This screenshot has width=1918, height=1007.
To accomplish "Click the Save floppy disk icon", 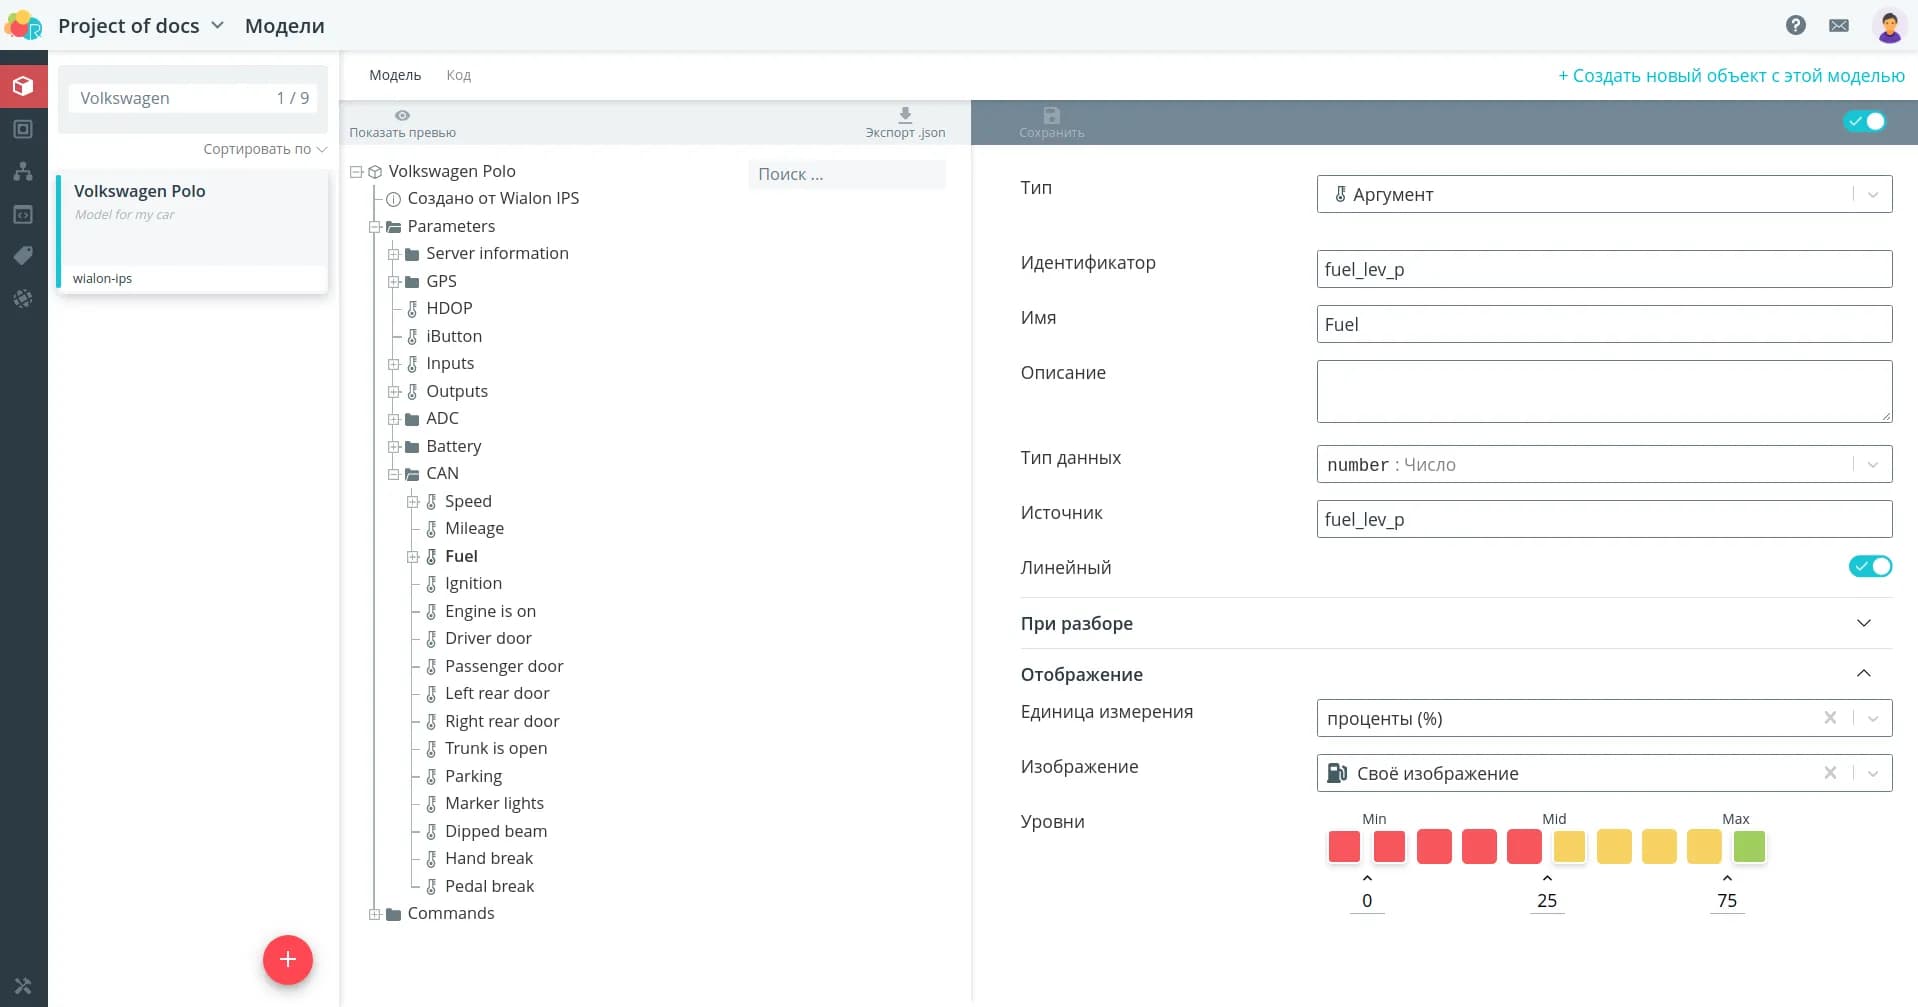I will pyautogui.click(x=1051, y=116).
